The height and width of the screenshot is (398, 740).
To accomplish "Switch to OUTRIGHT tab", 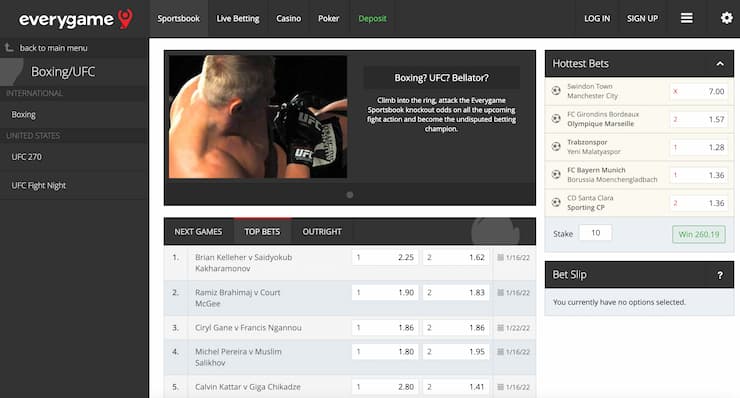I will [322, 232].
